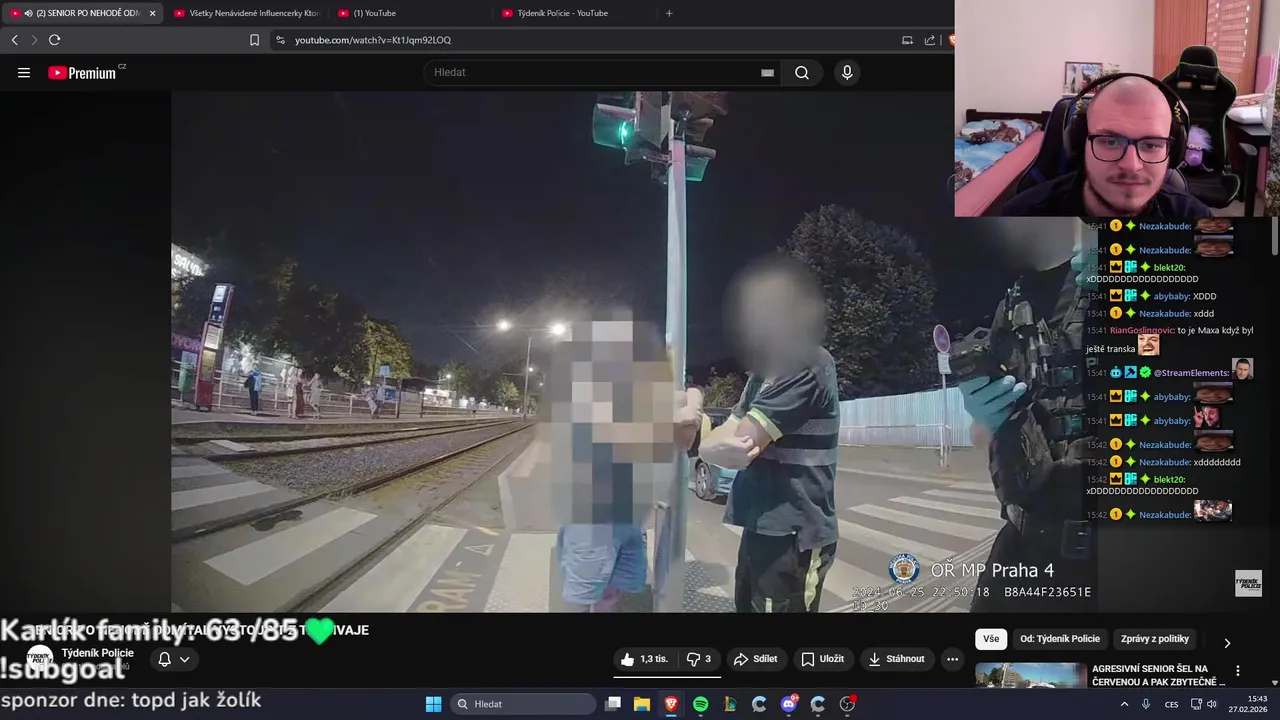Click on the video player area
1280x720 pixels.
[563, 352]
